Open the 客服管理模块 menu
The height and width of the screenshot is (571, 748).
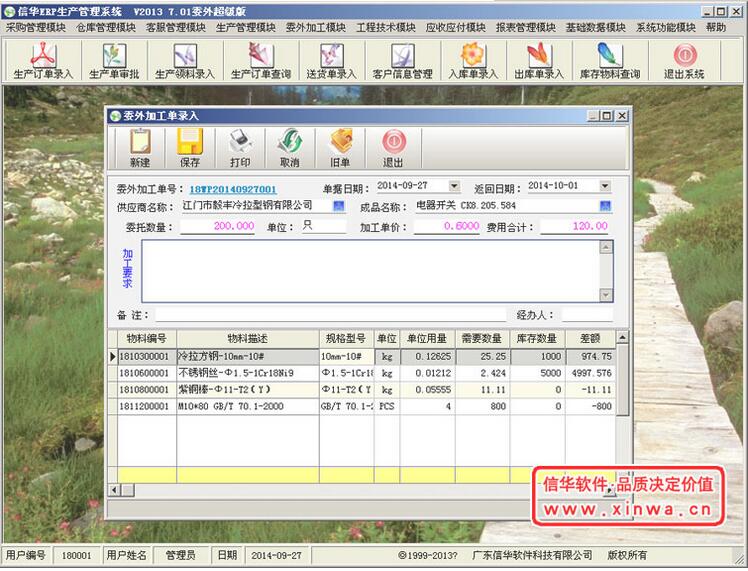pyautogui.click(x=176, y=28)
